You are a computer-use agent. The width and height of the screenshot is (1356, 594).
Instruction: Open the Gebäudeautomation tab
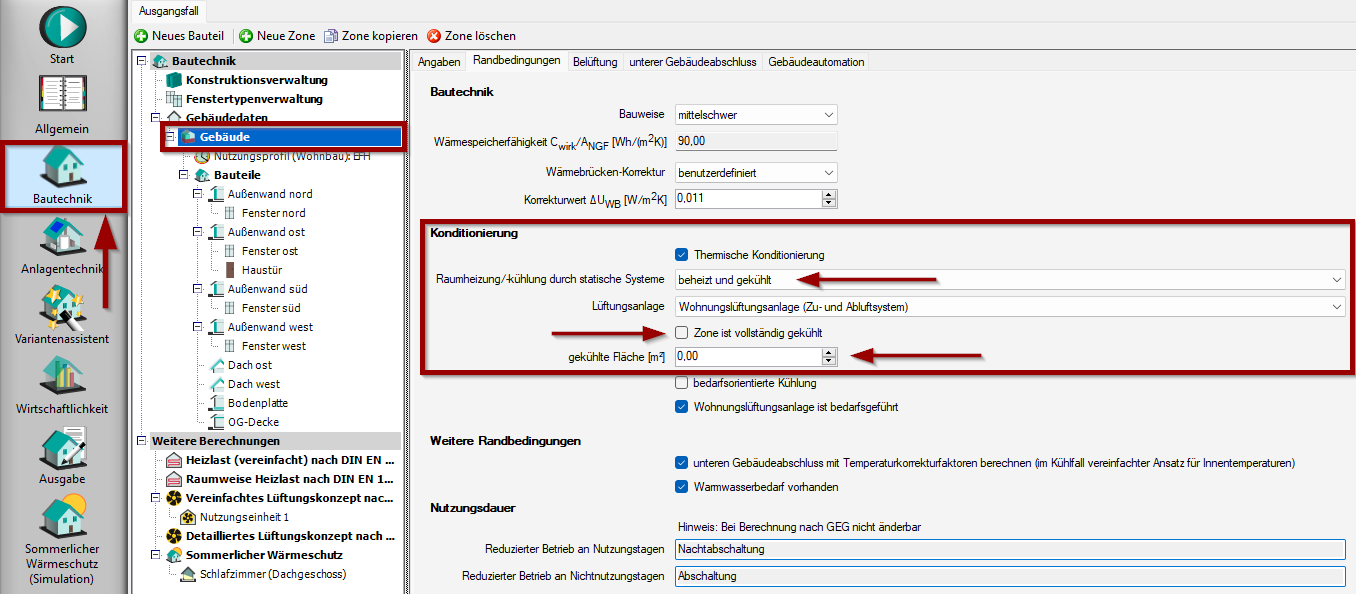(x=816, y=62)
